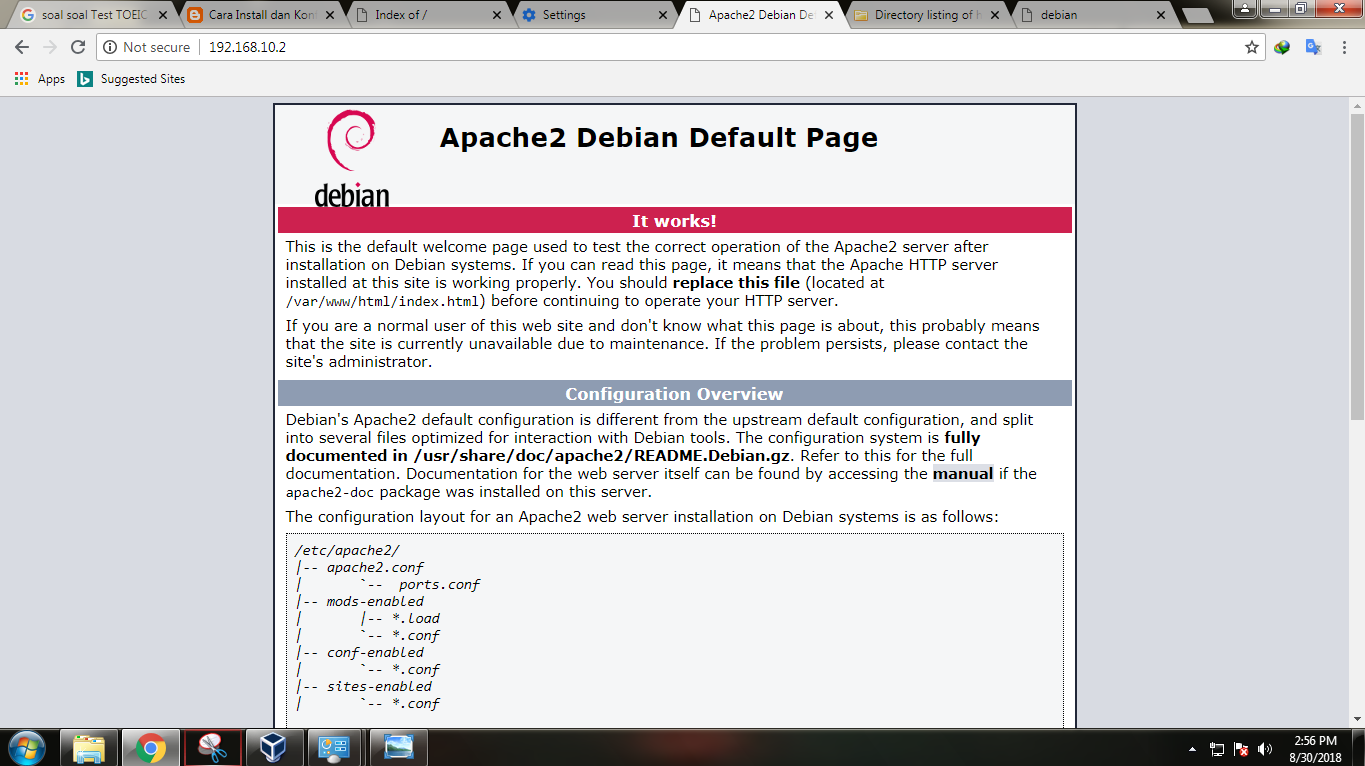Click the '/etc/apache2/' line
The height and width of the screenshot is (766, 1365).
(347, 550)
